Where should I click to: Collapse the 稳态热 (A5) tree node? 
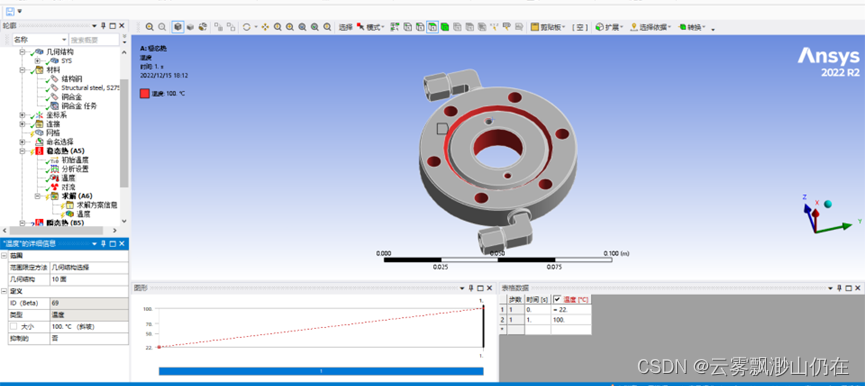23,151
